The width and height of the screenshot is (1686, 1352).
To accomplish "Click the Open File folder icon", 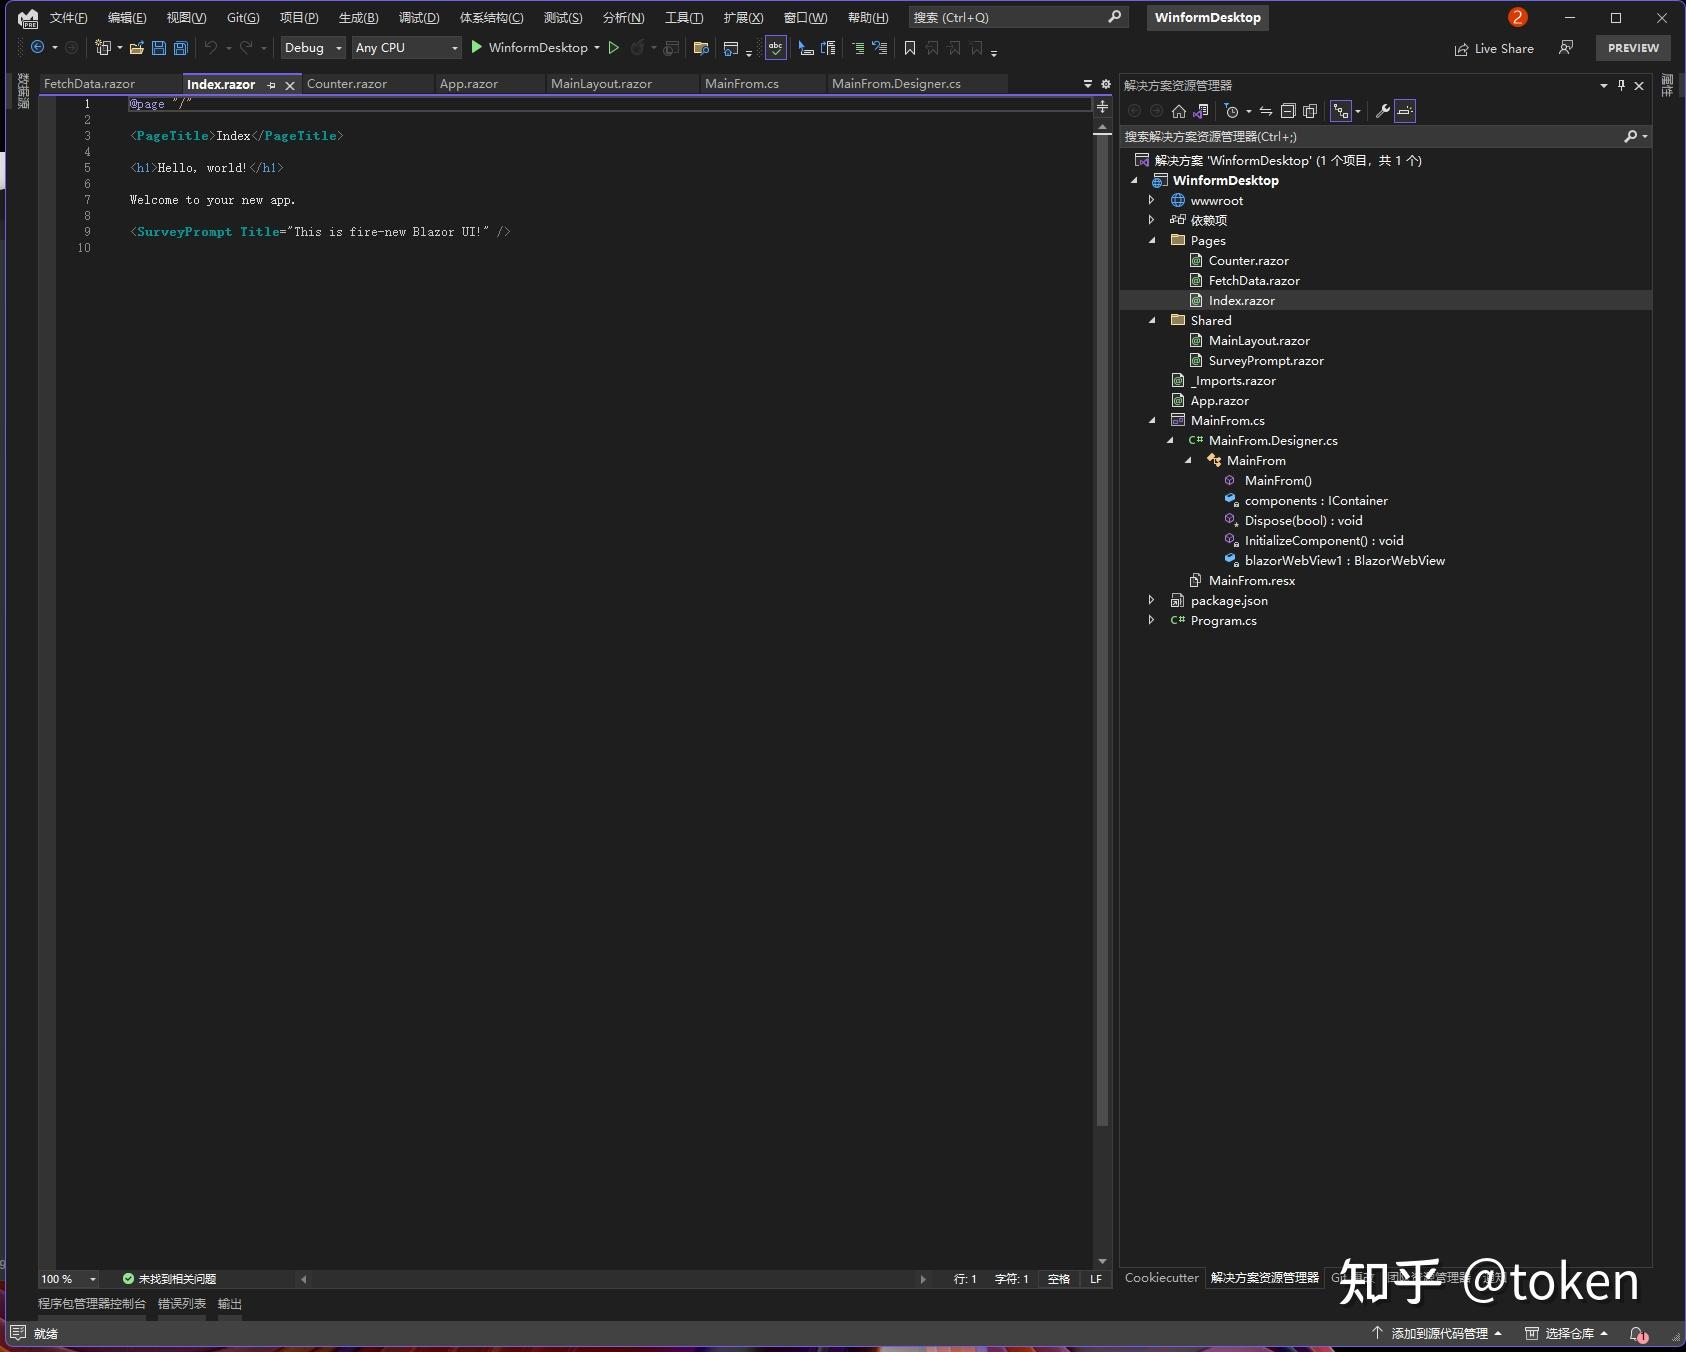I will (137, 48).
